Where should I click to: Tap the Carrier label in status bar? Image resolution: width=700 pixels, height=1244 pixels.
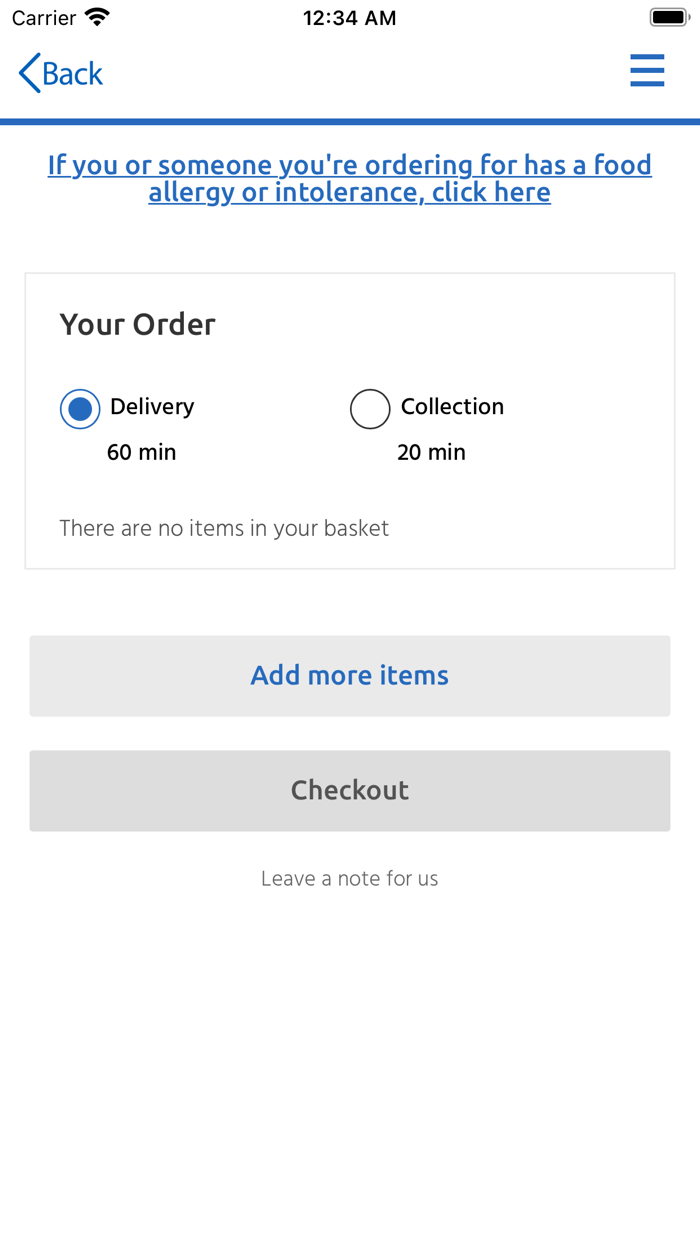click(44, 18)
